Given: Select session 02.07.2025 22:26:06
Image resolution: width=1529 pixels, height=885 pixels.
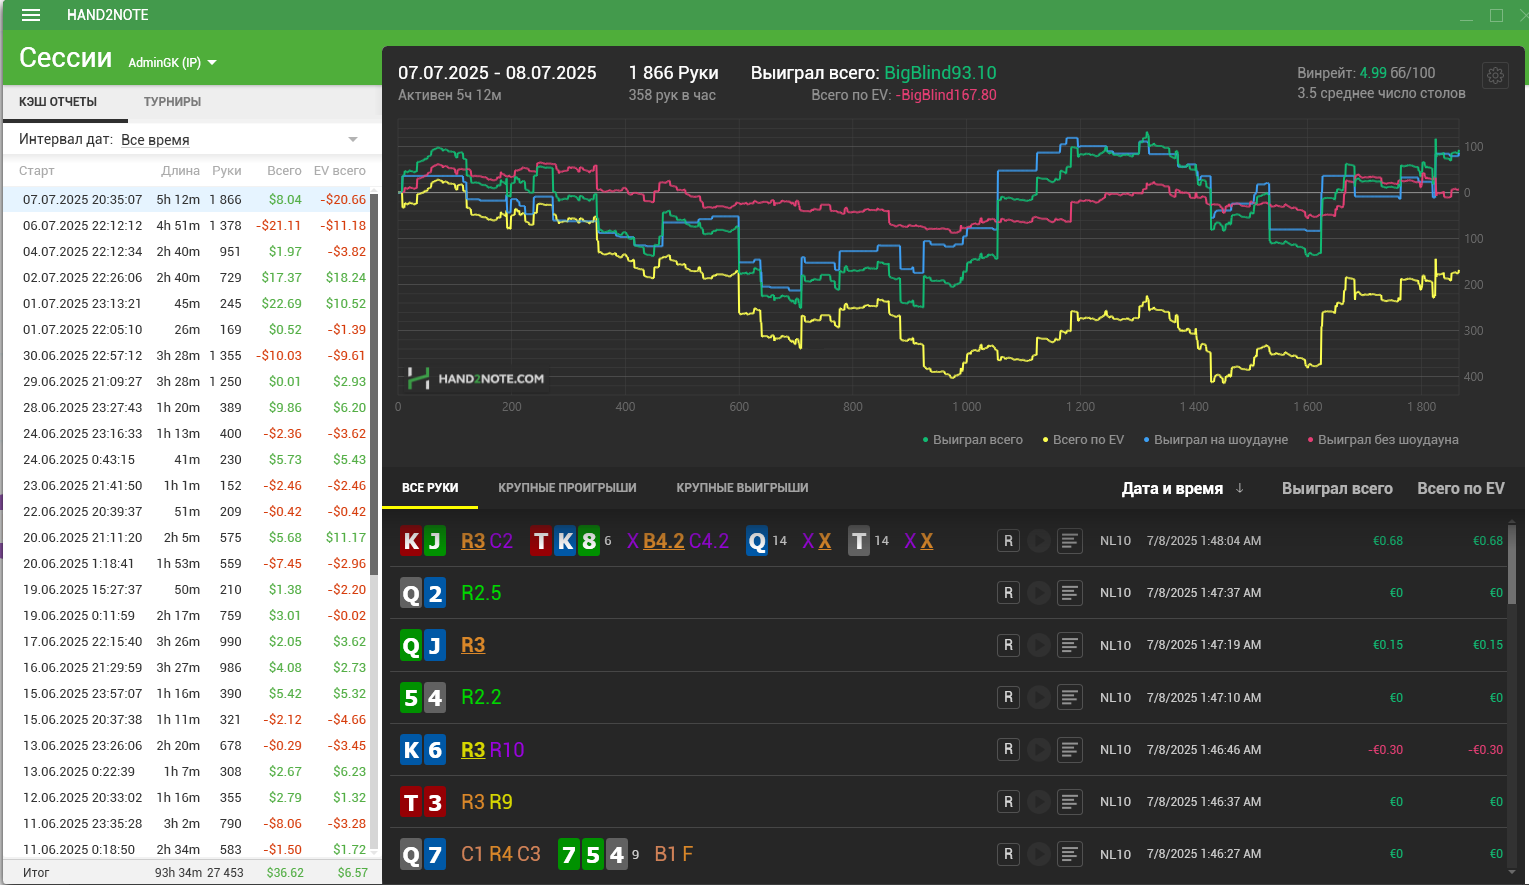Looking at the screenshot, I should (x=186, y=278).
